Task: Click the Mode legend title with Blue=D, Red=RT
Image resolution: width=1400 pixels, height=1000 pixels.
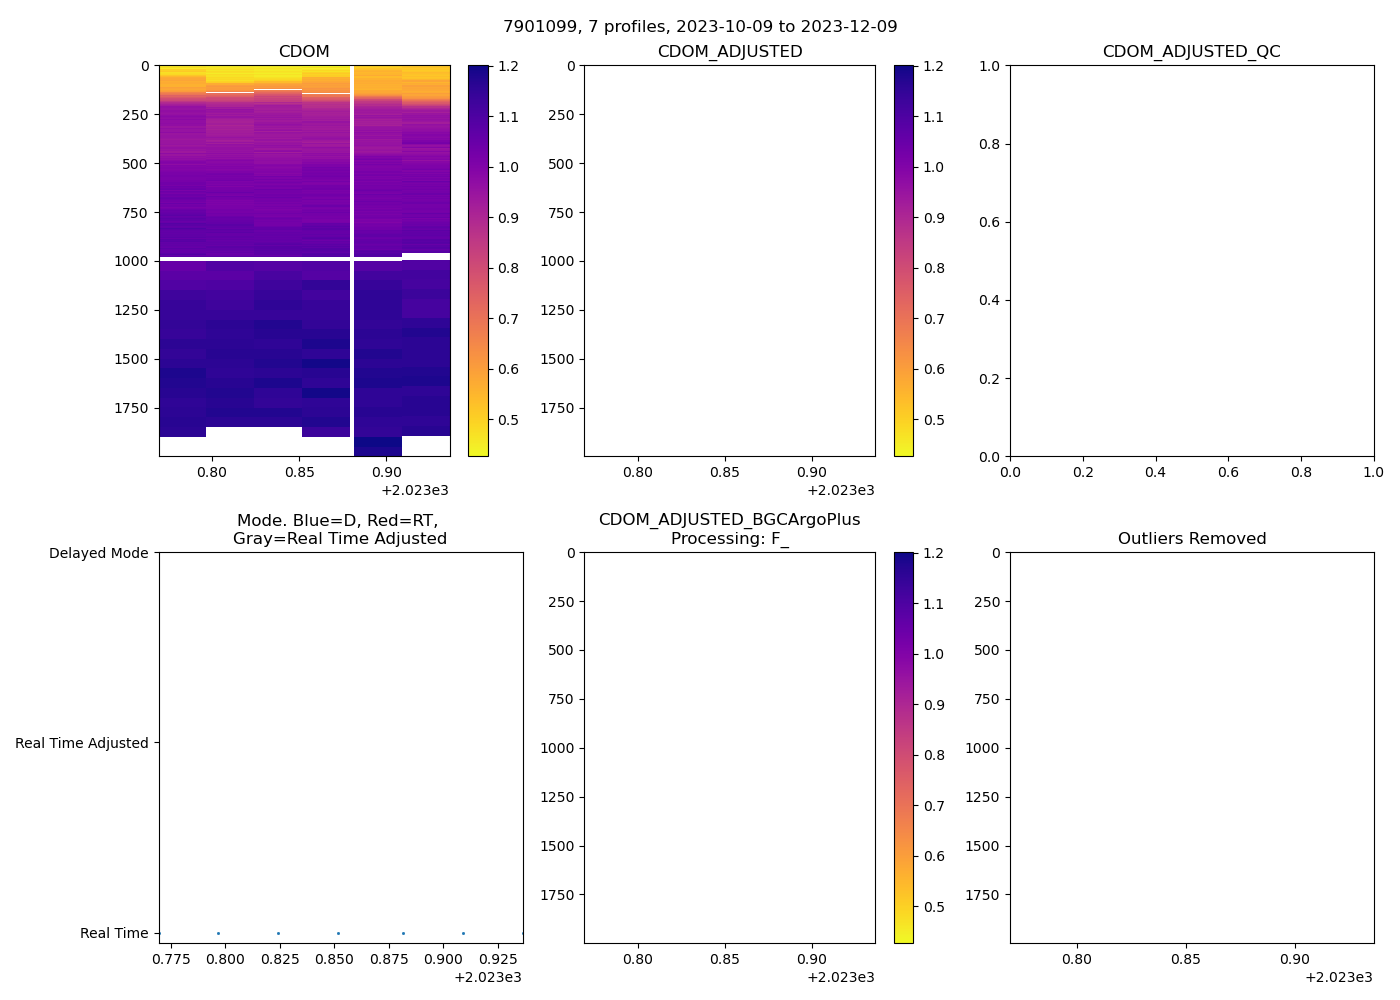Action: tap(339, 529)
